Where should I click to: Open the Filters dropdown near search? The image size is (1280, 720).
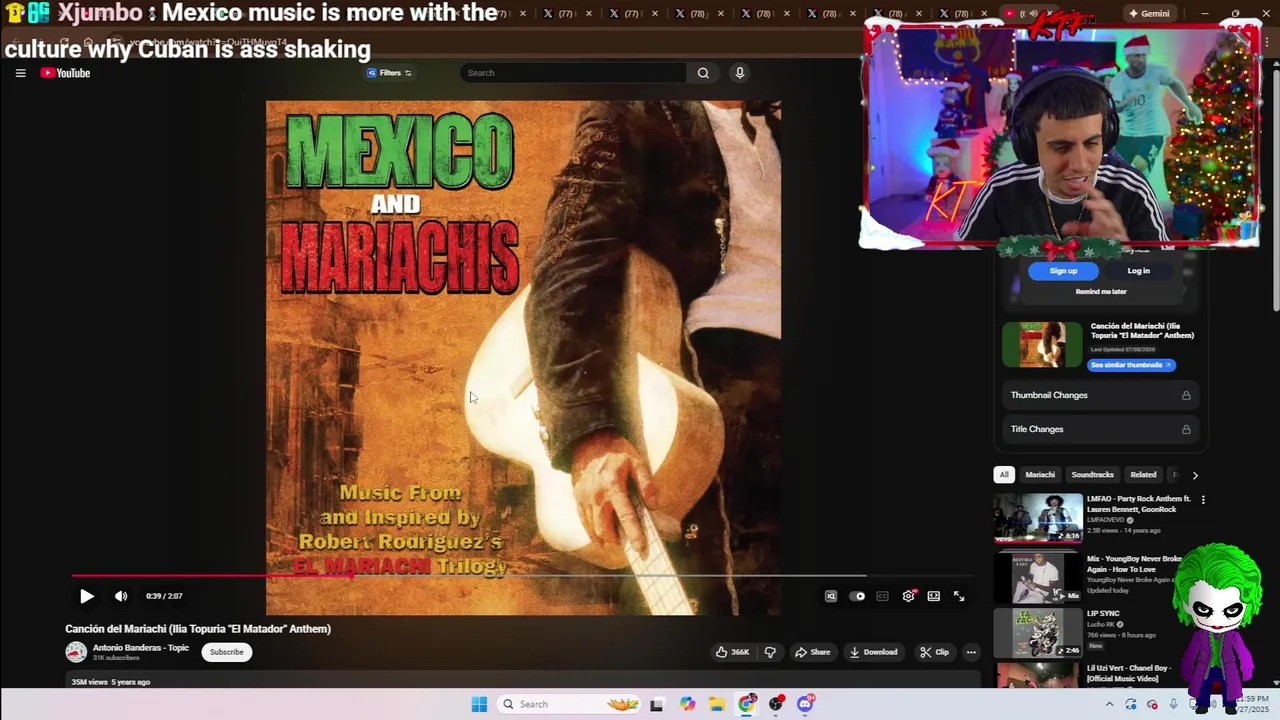click(390, 73)
